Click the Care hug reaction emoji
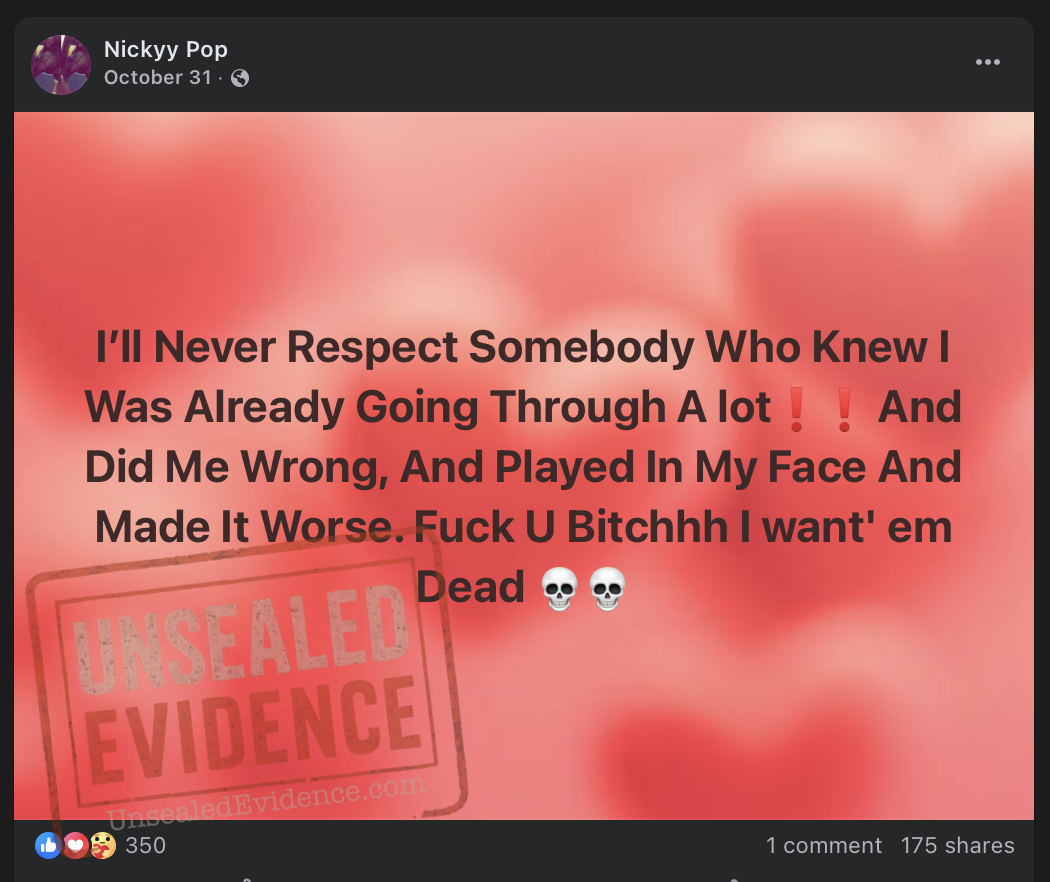The image size is (1050, 882). [102, 845]
